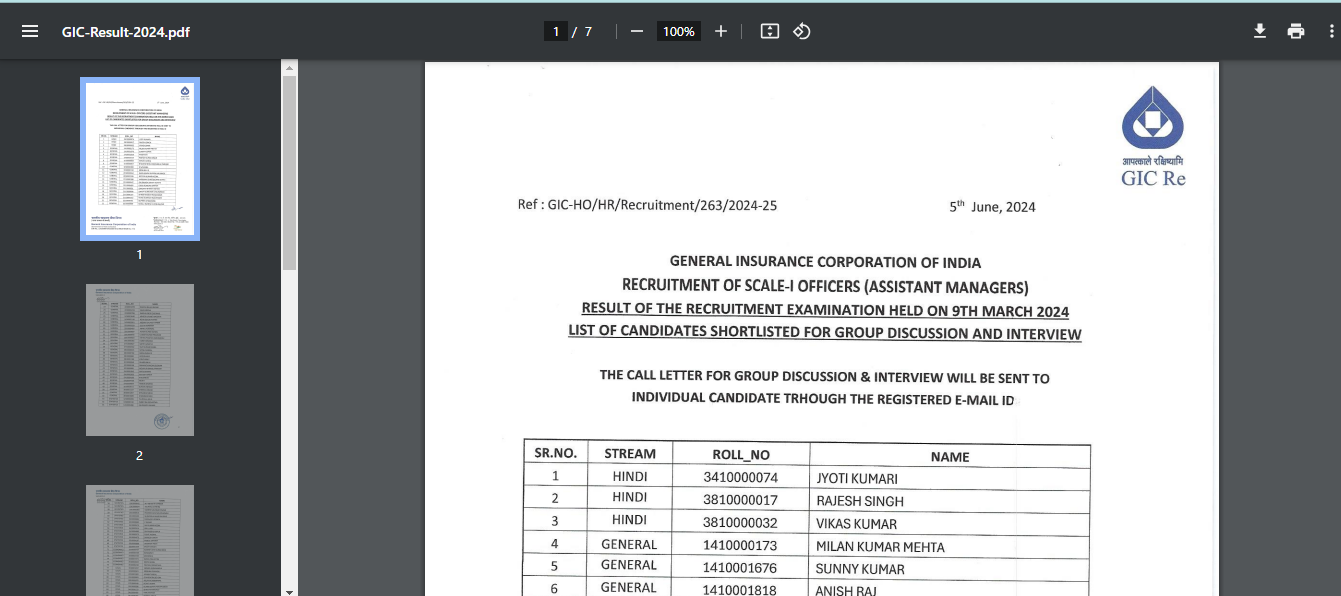The height and width of the screenshot is (596, 1341).
Task: Click HINDI in Vikas Kumar's row
Action: pos(630,520)
